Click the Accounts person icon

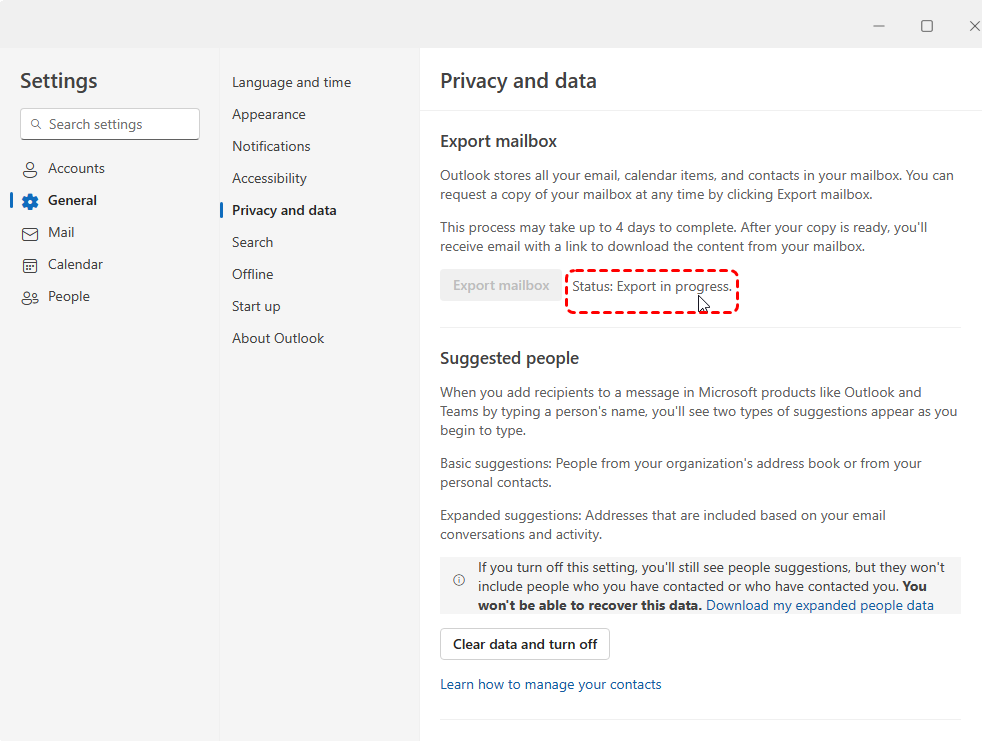tap(30, 169)
